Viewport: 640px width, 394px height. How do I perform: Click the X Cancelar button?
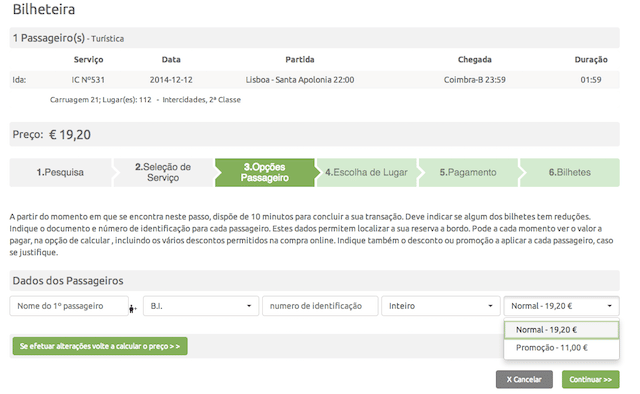[x=524, y=380]
